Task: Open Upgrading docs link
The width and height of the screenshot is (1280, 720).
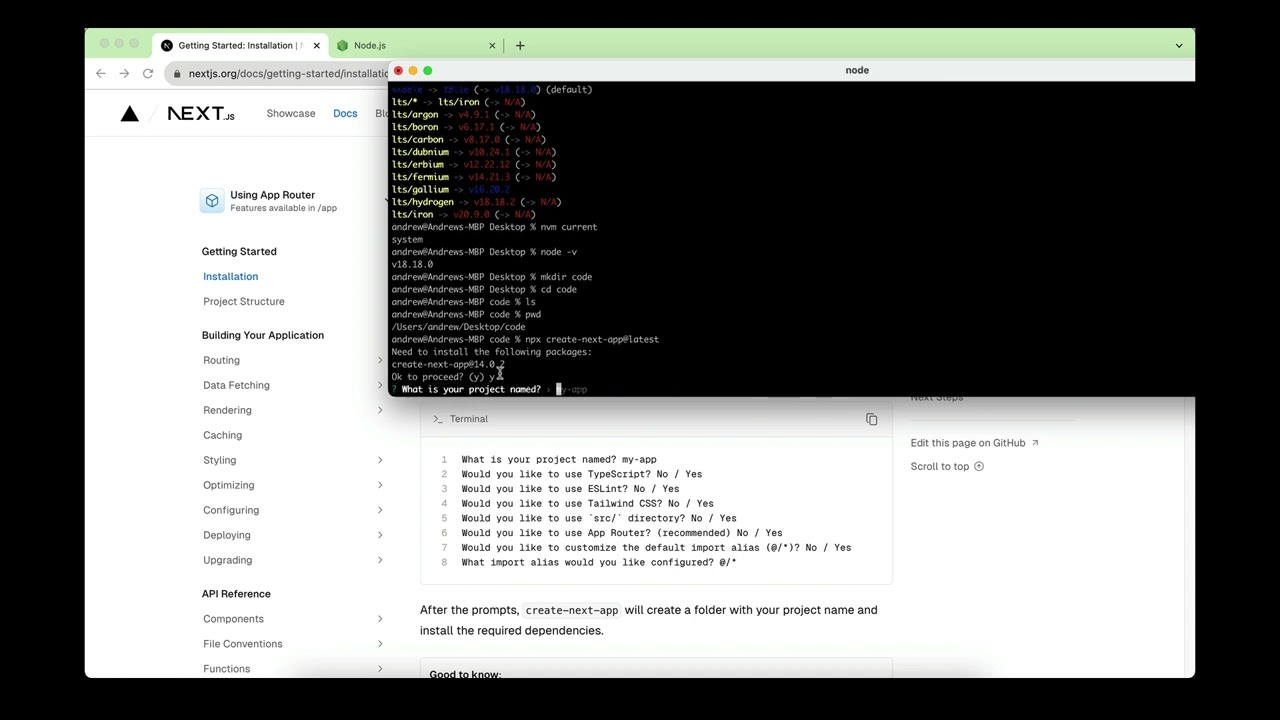Action: click(x=228, y=560)
